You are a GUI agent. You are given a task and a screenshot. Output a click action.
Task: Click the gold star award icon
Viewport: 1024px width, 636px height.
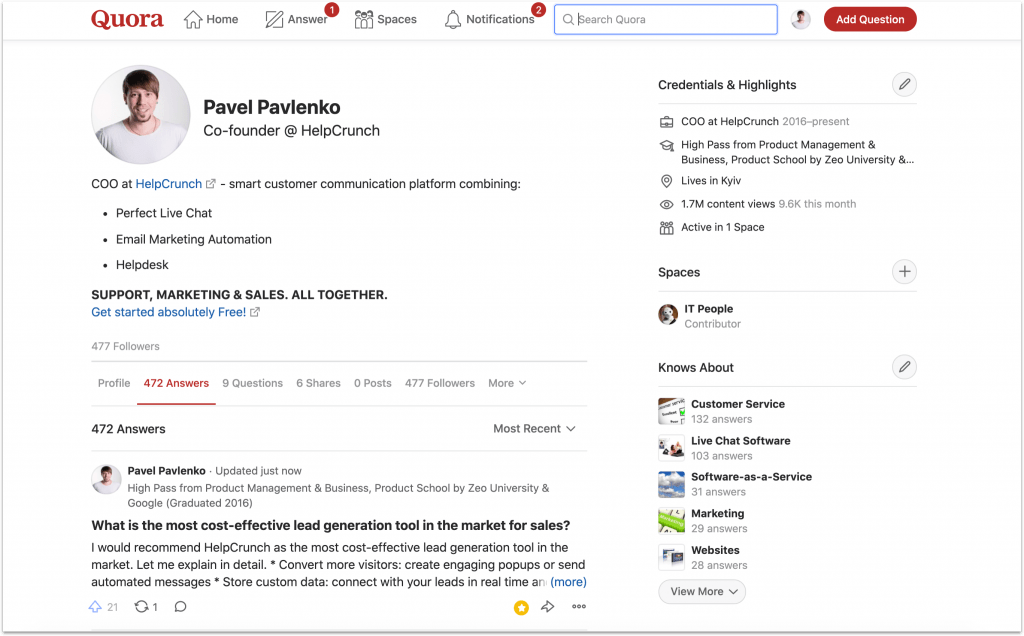tap(521, 608)
